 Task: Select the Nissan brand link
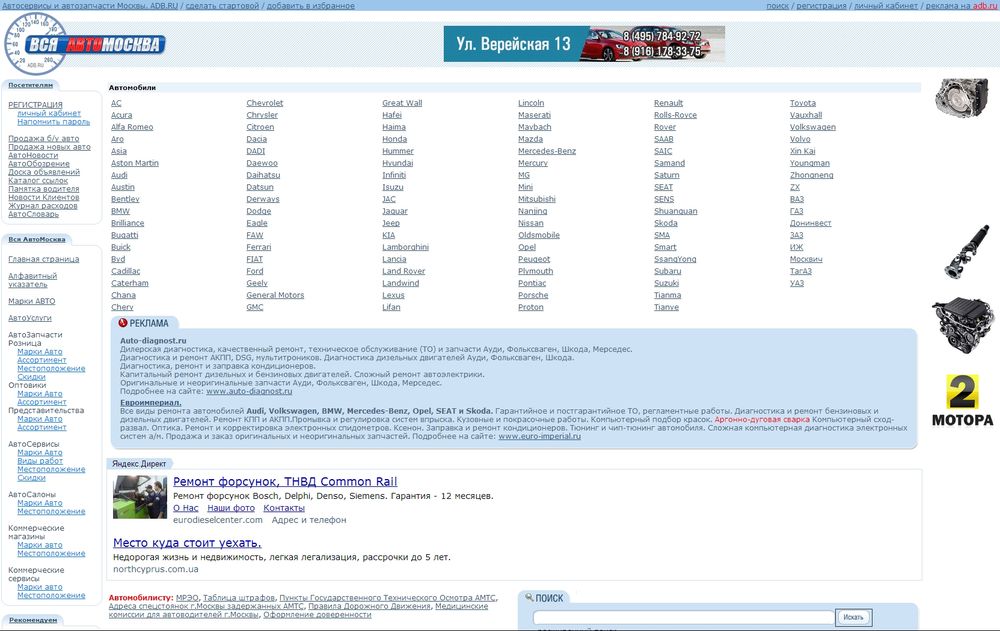click(x=531, y=223)
